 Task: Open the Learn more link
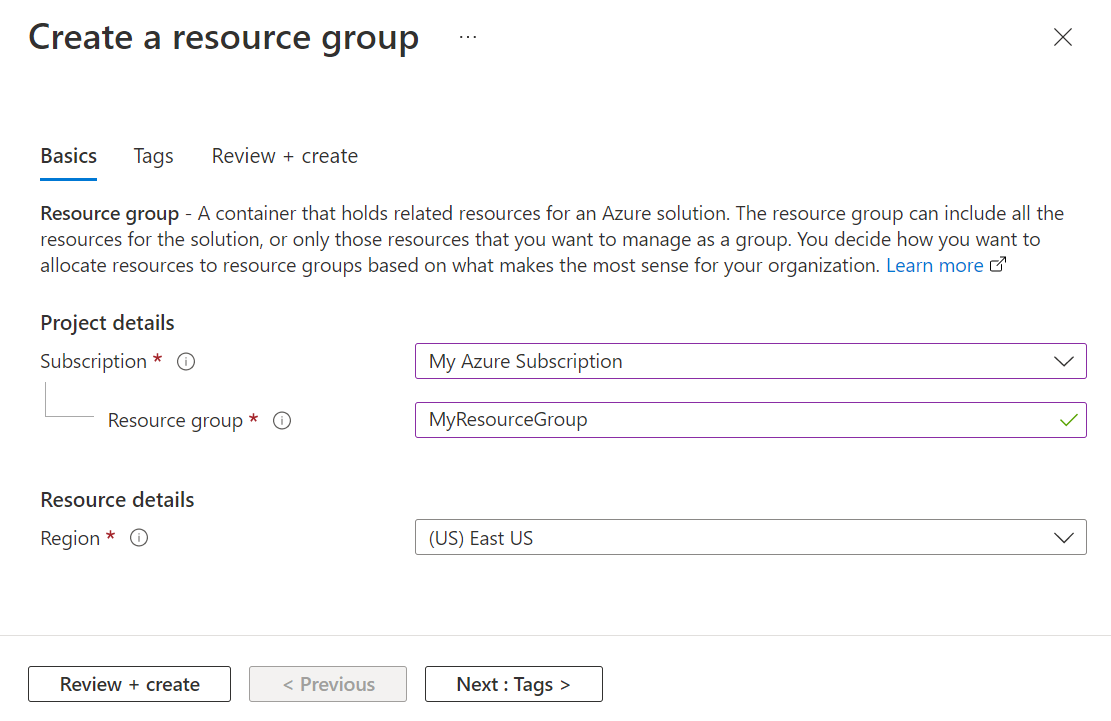pyautogui.click(x=935, y=264)
